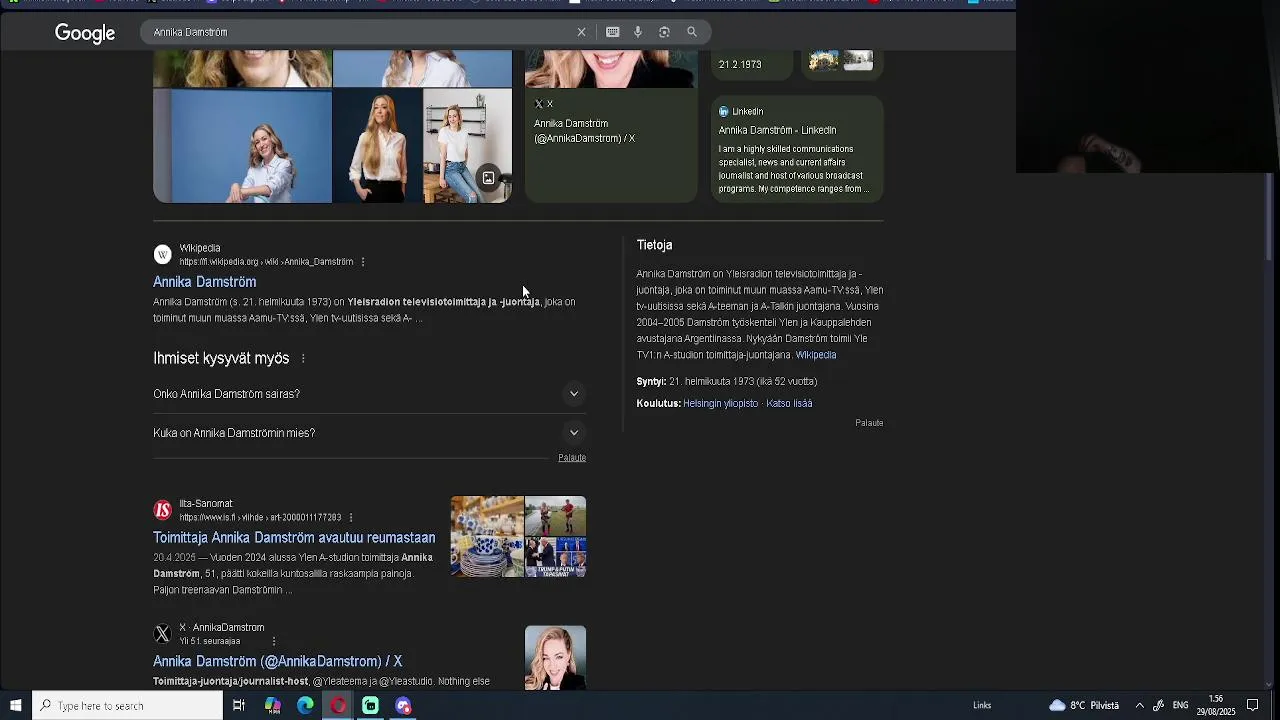
Task: Open the Windows notification center
Action: coord(1252,706)
